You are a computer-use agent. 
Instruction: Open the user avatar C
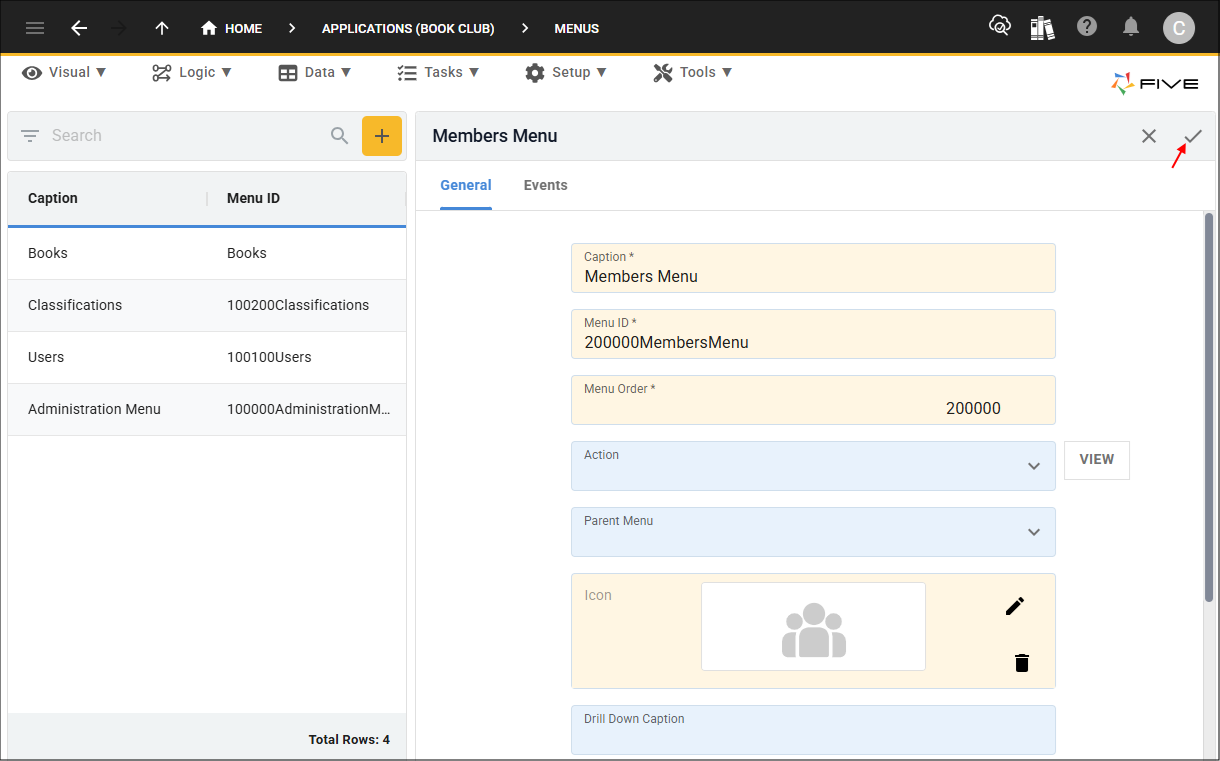(x=1179, y=28)
